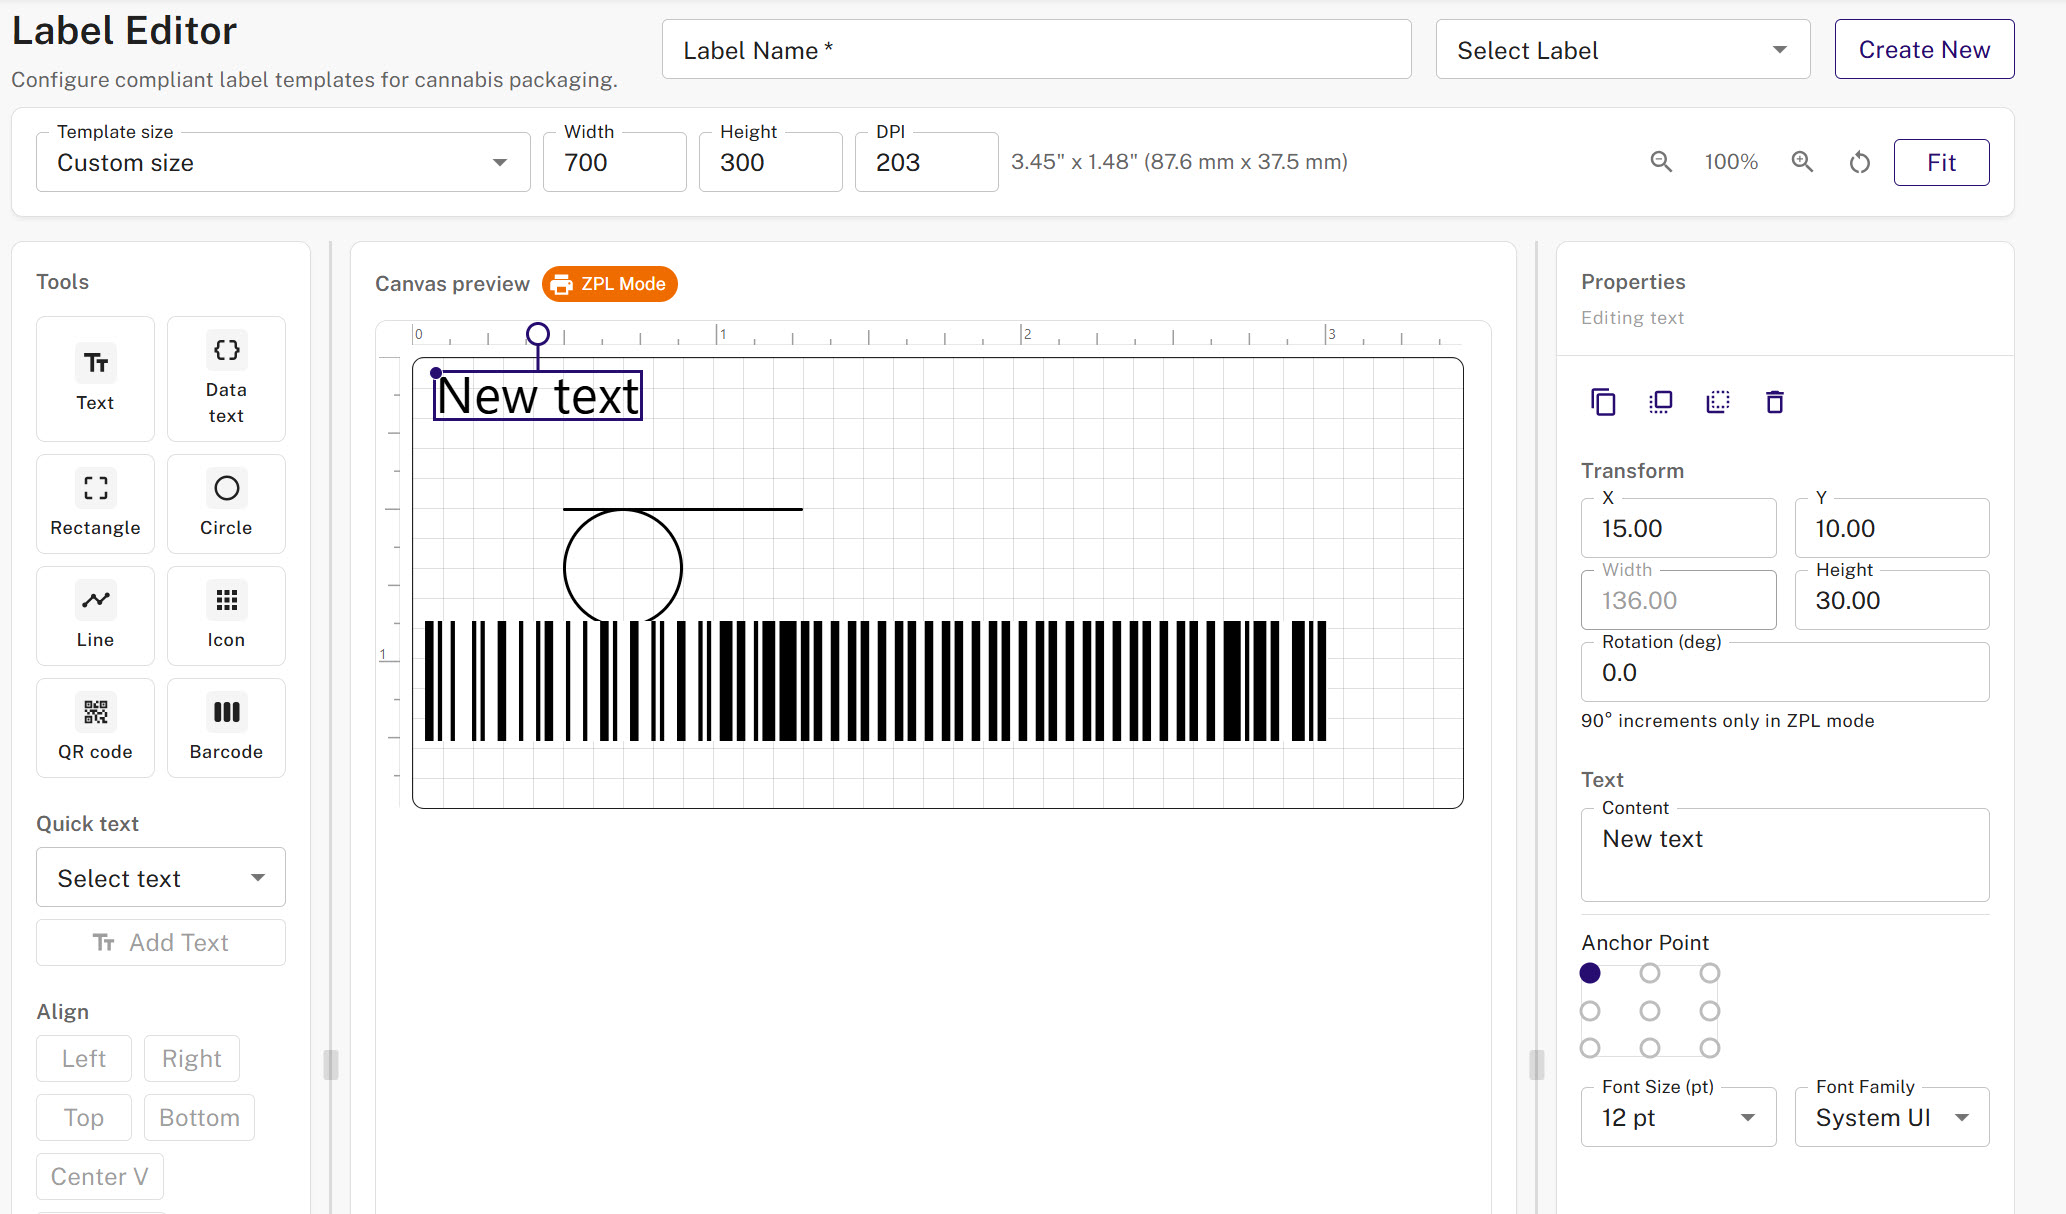
Task: Click the Transform Height field showing 30.00
Action: [1892, 600]
